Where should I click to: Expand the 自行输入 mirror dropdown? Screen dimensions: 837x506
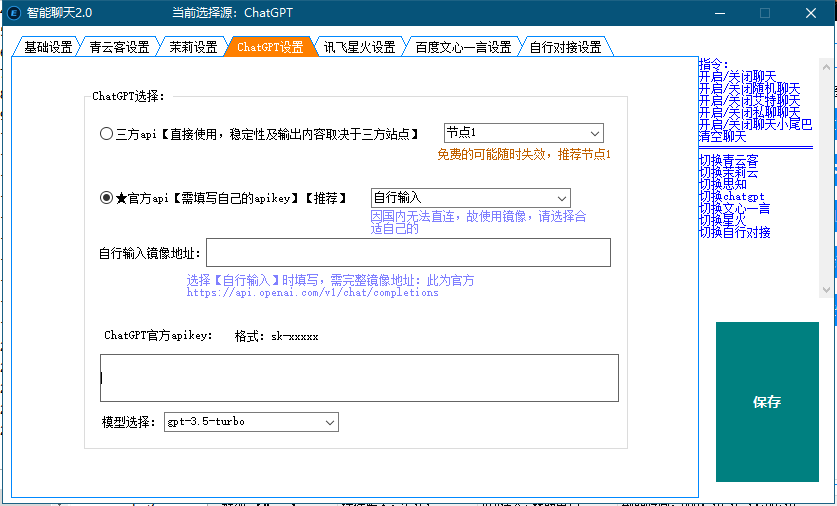[x=470, y=198]
